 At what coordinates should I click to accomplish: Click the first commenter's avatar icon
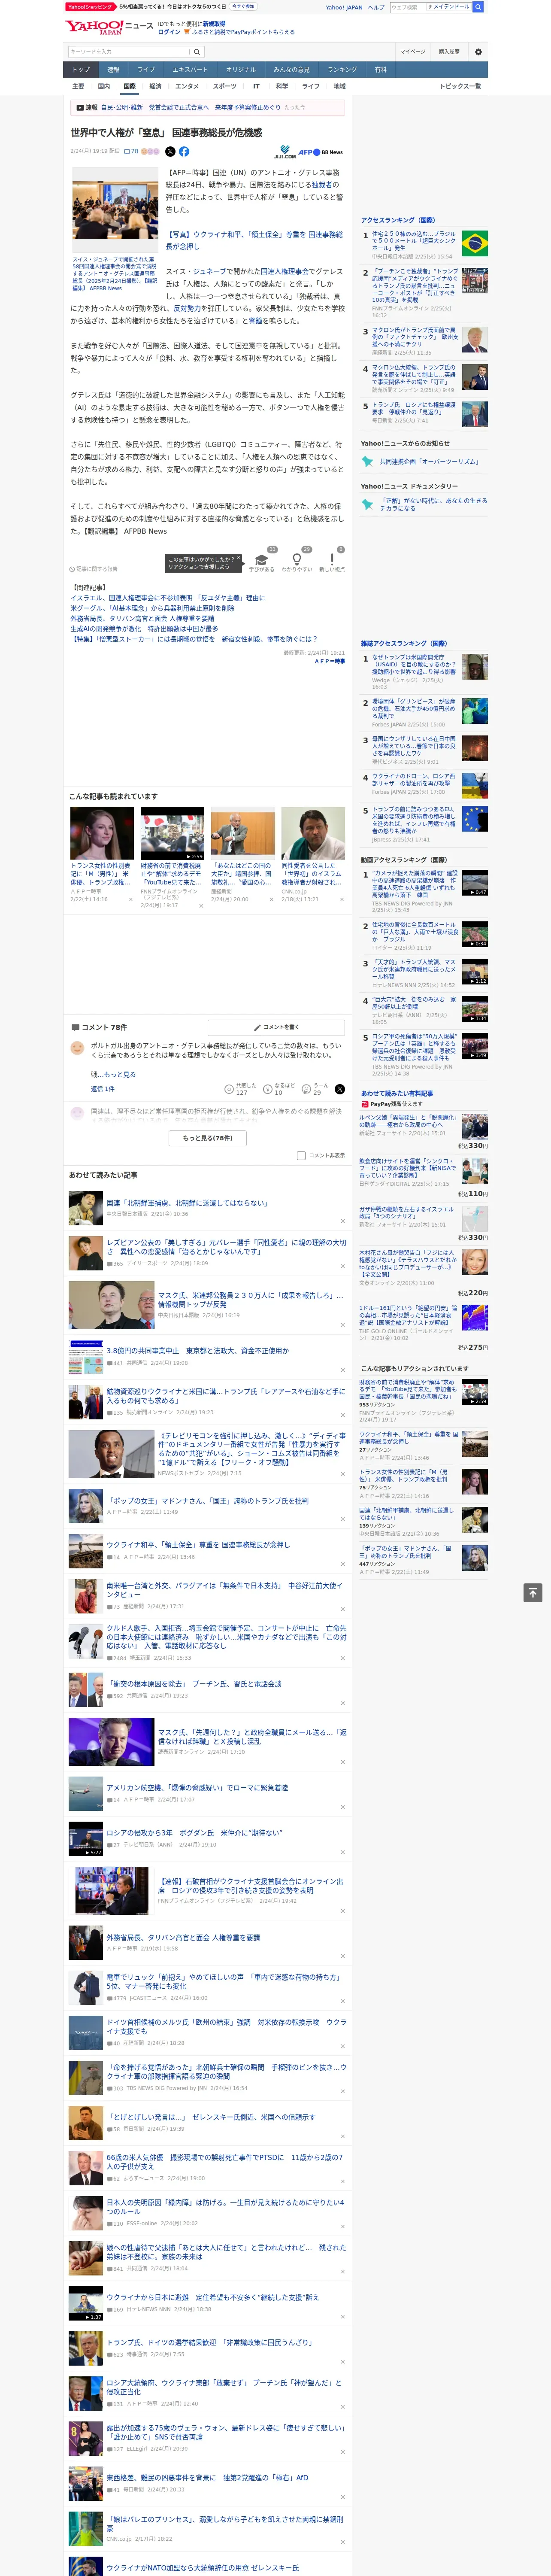[x=77, y=1048]
